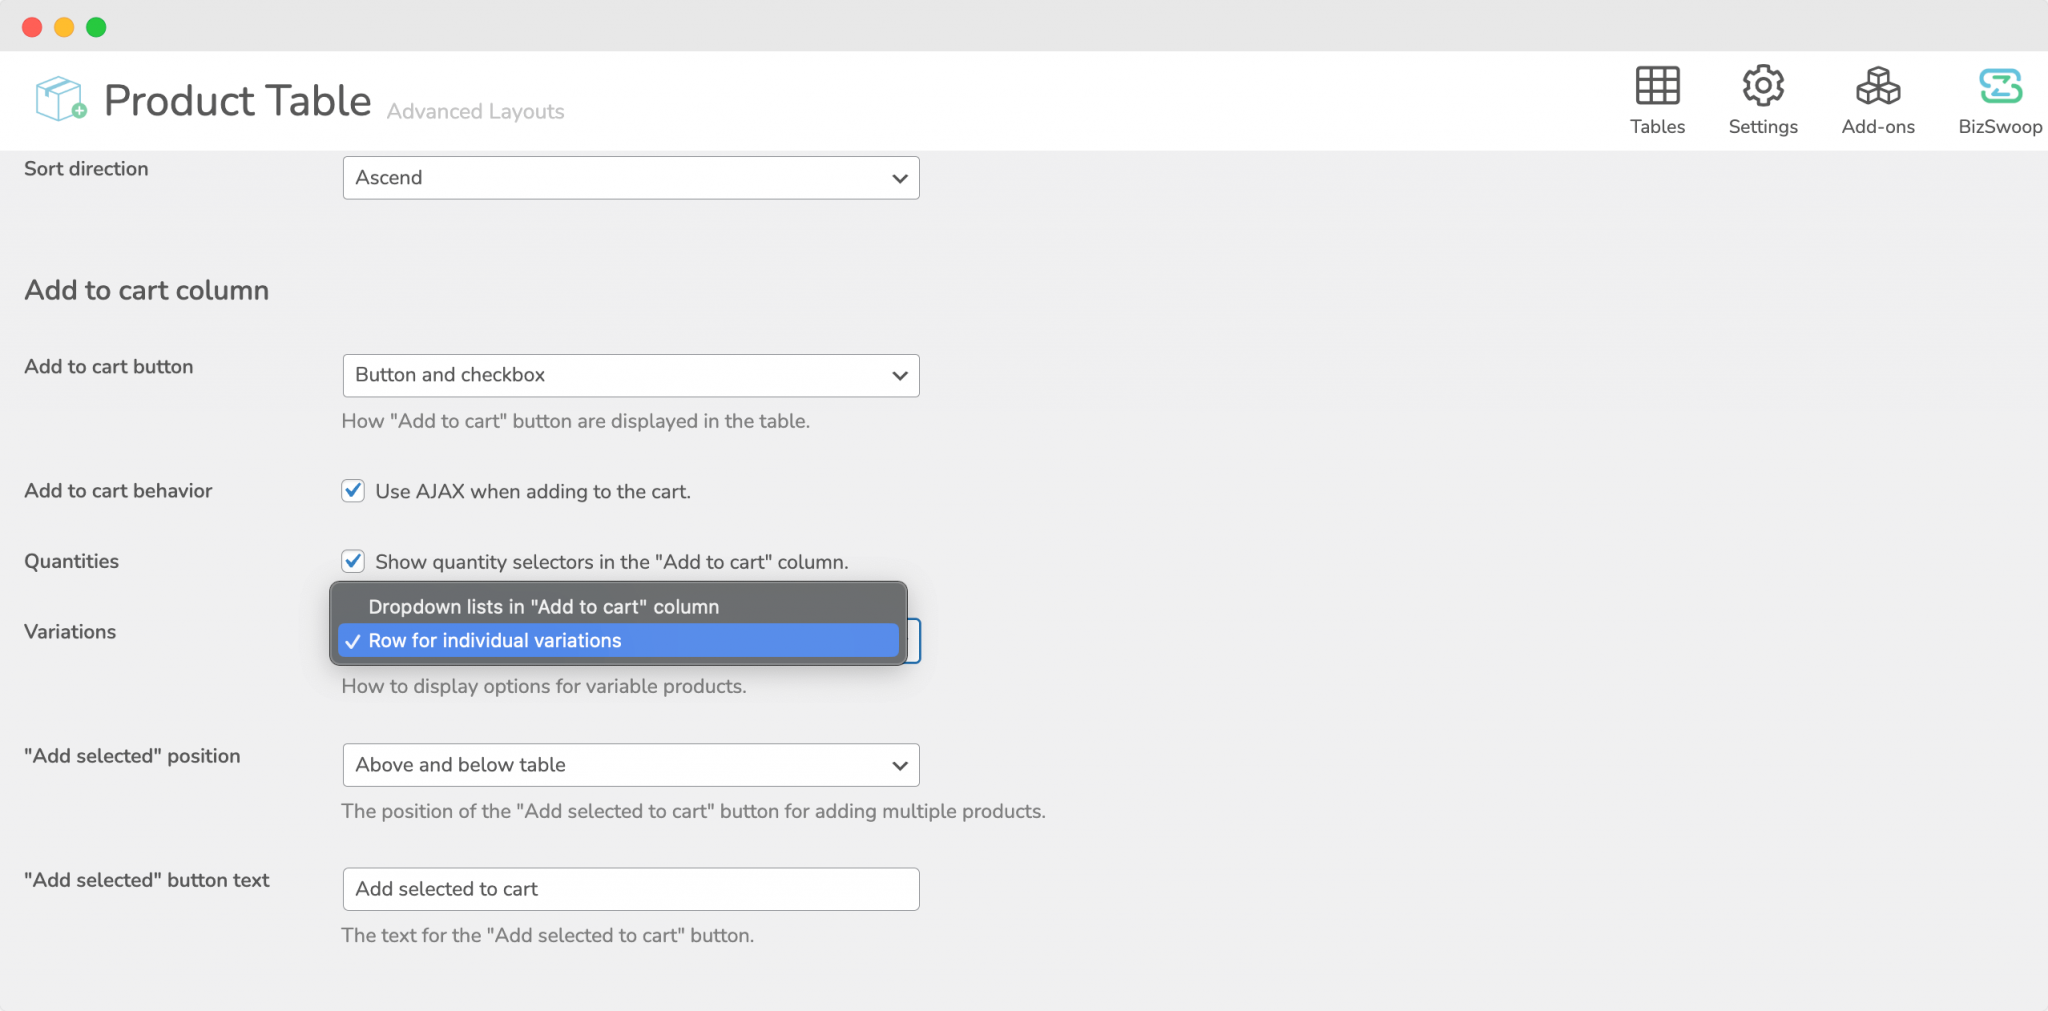Open the Add-ons cubes icon
The height and width of the screenshot is (1011, 2048).
pyautogui.click(x=1878, y=88)
